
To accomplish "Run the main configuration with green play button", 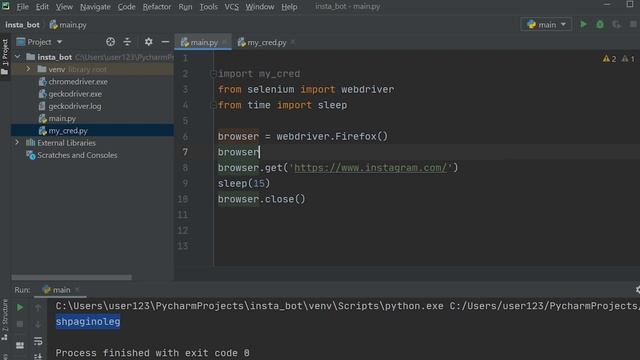I will tap(583, 24).
